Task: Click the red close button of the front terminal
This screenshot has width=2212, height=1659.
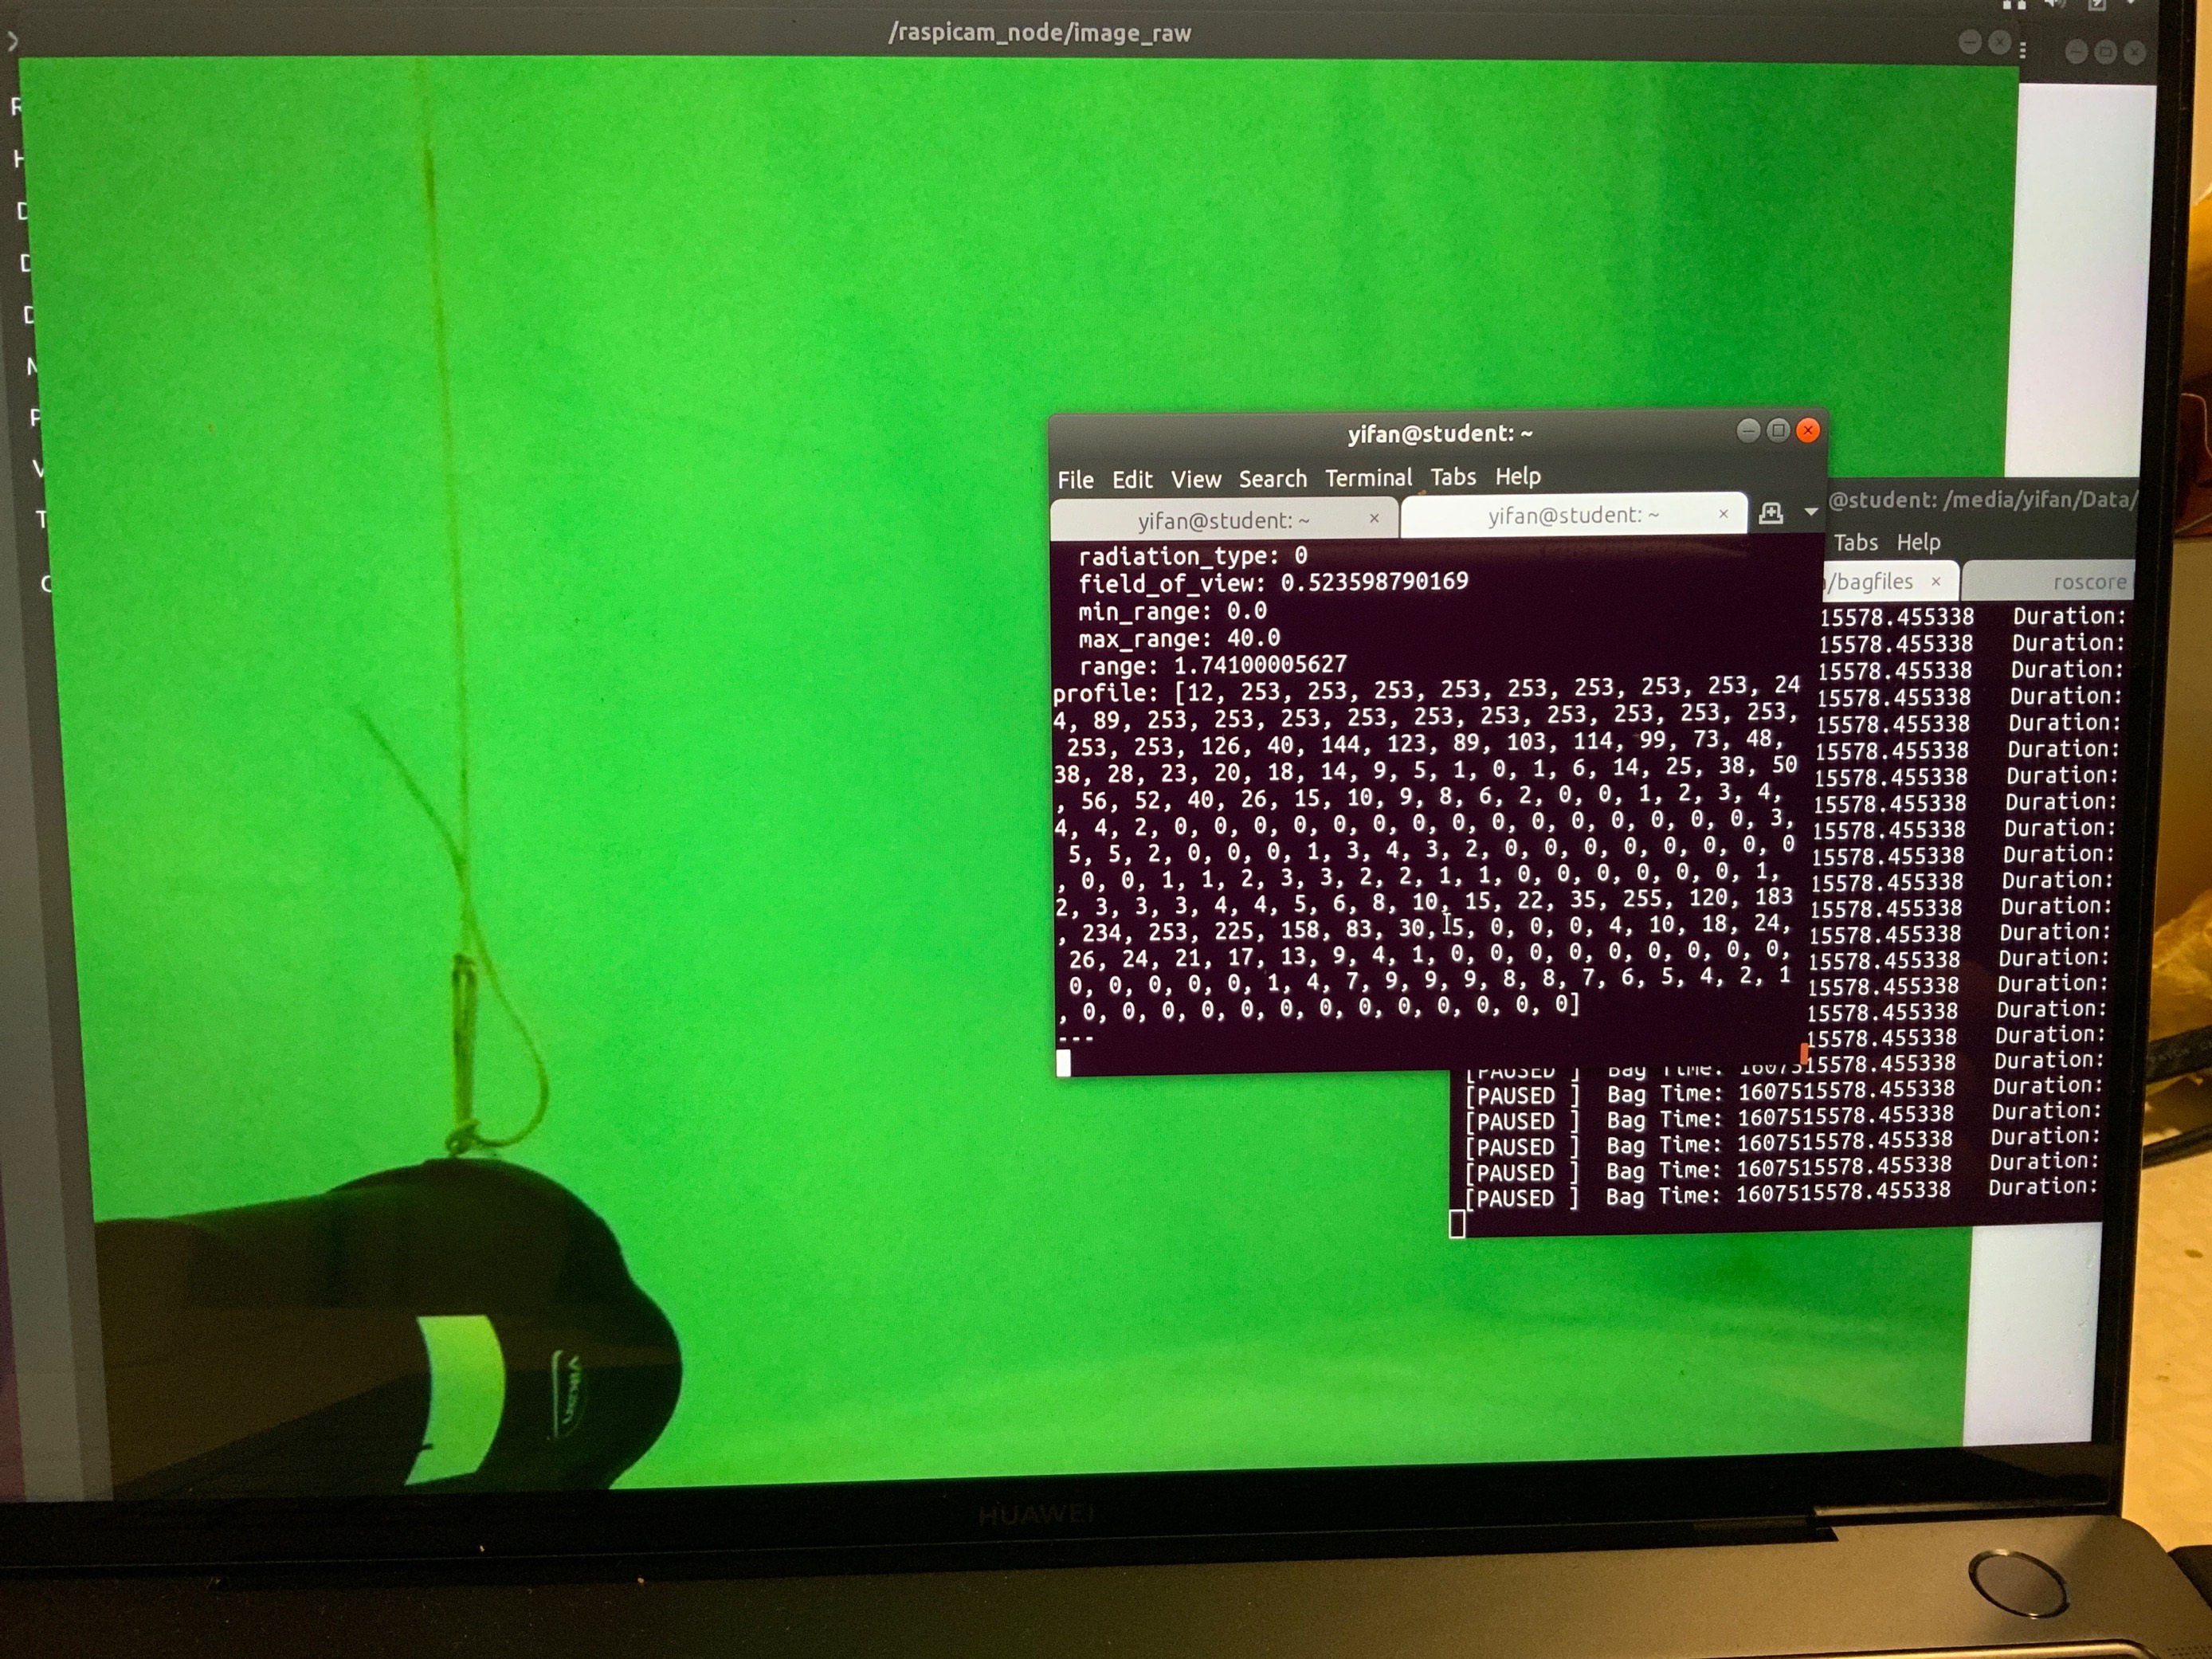Action: [1808, 430]
